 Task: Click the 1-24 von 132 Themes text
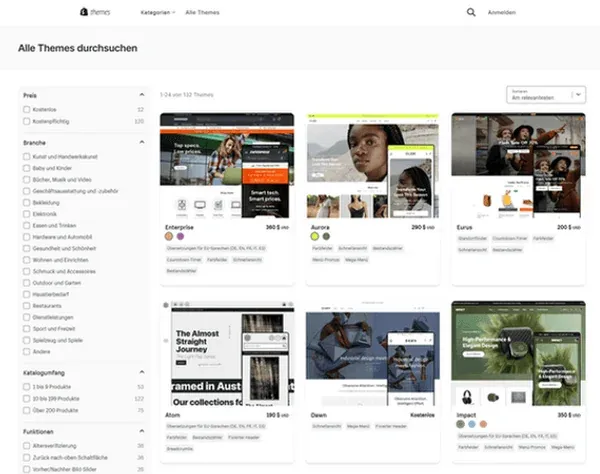[x=186, y=95]
